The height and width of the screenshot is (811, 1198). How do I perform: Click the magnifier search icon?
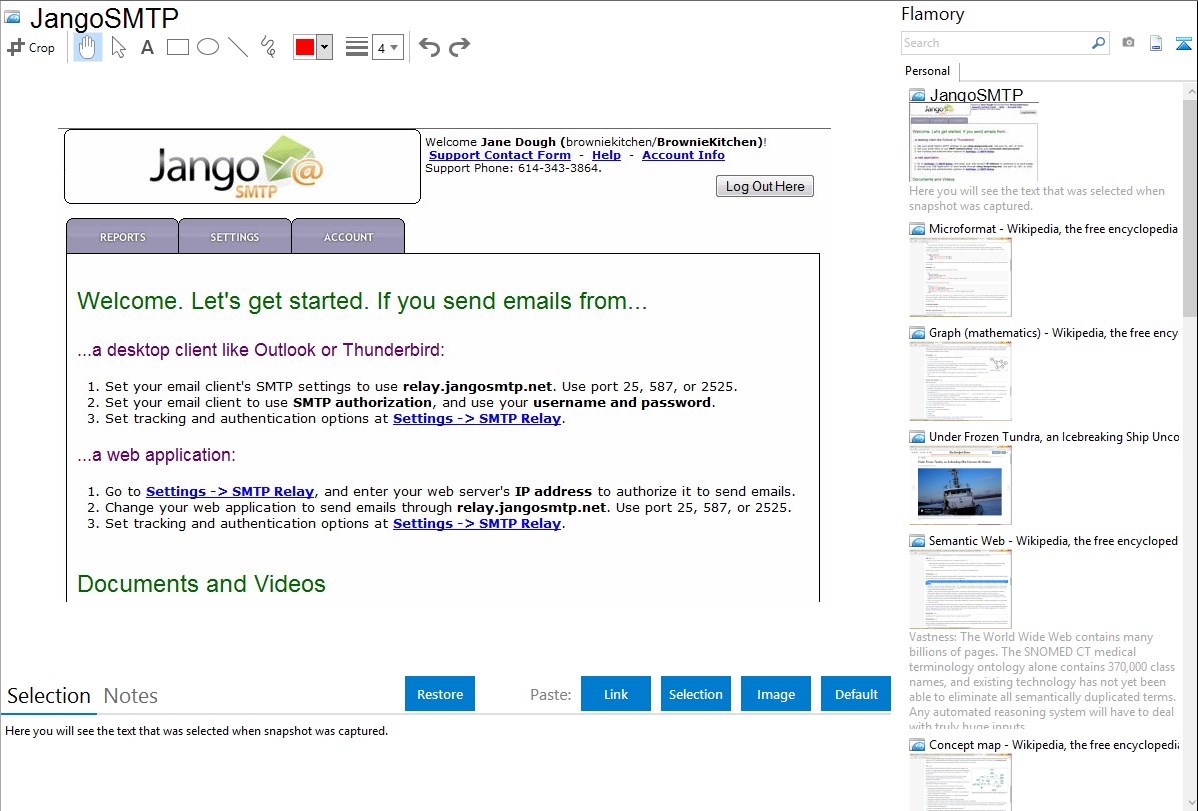(x=1099, y=43)
